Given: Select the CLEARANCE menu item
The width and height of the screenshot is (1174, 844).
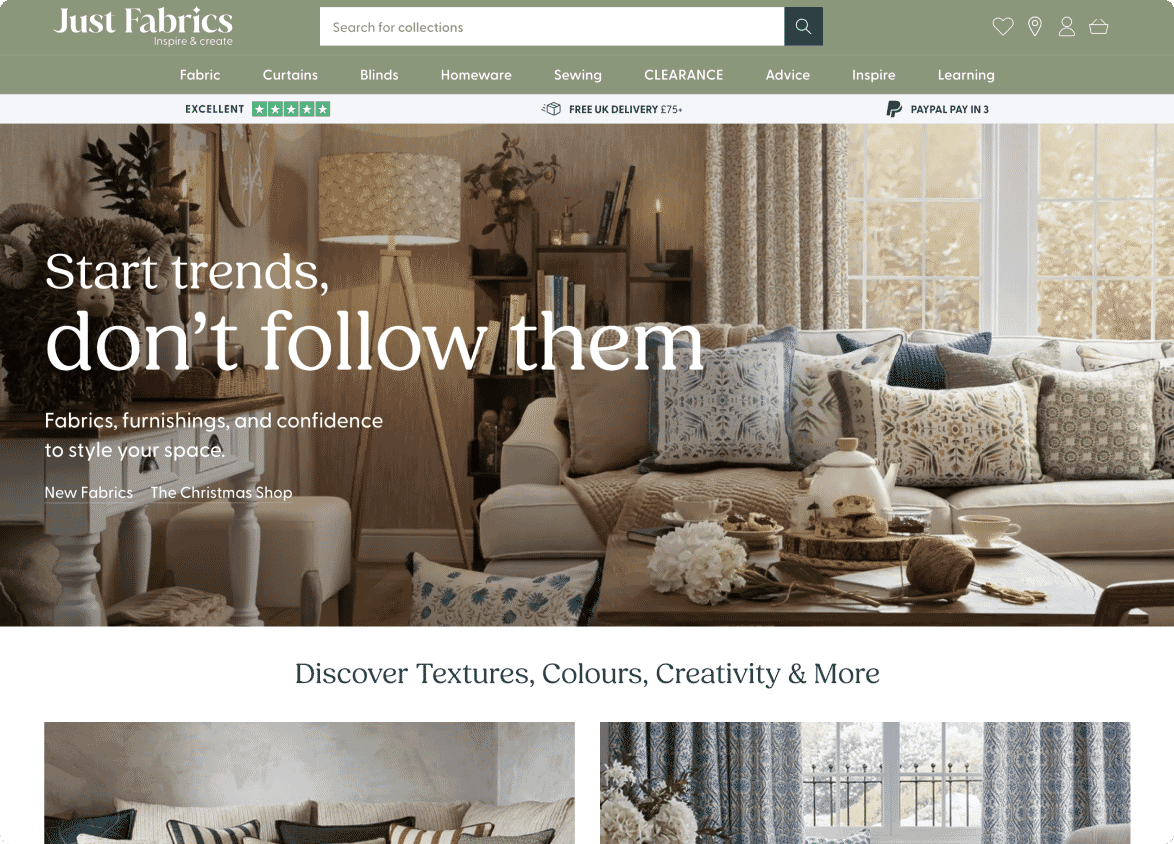Looking at the screenshot, I should pyautogui.click(x=684, y=75).
